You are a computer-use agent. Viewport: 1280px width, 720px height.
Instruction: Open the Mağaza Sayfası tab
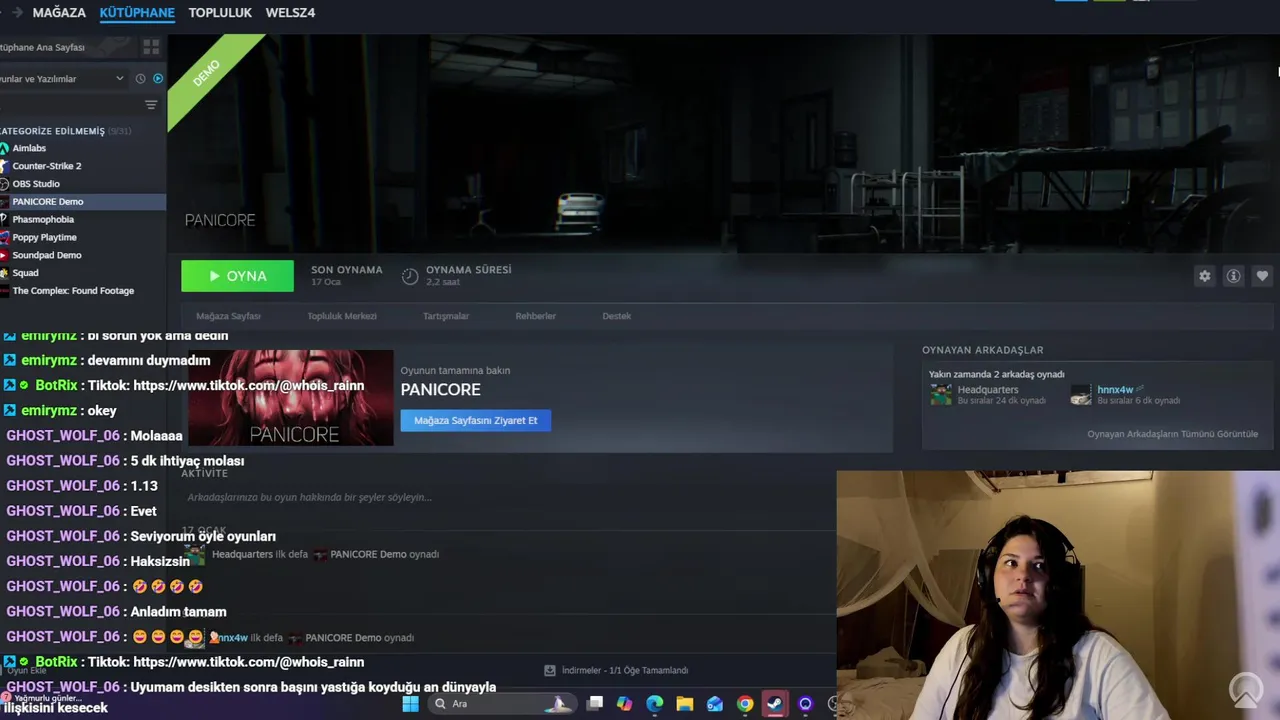pos(228,316)
